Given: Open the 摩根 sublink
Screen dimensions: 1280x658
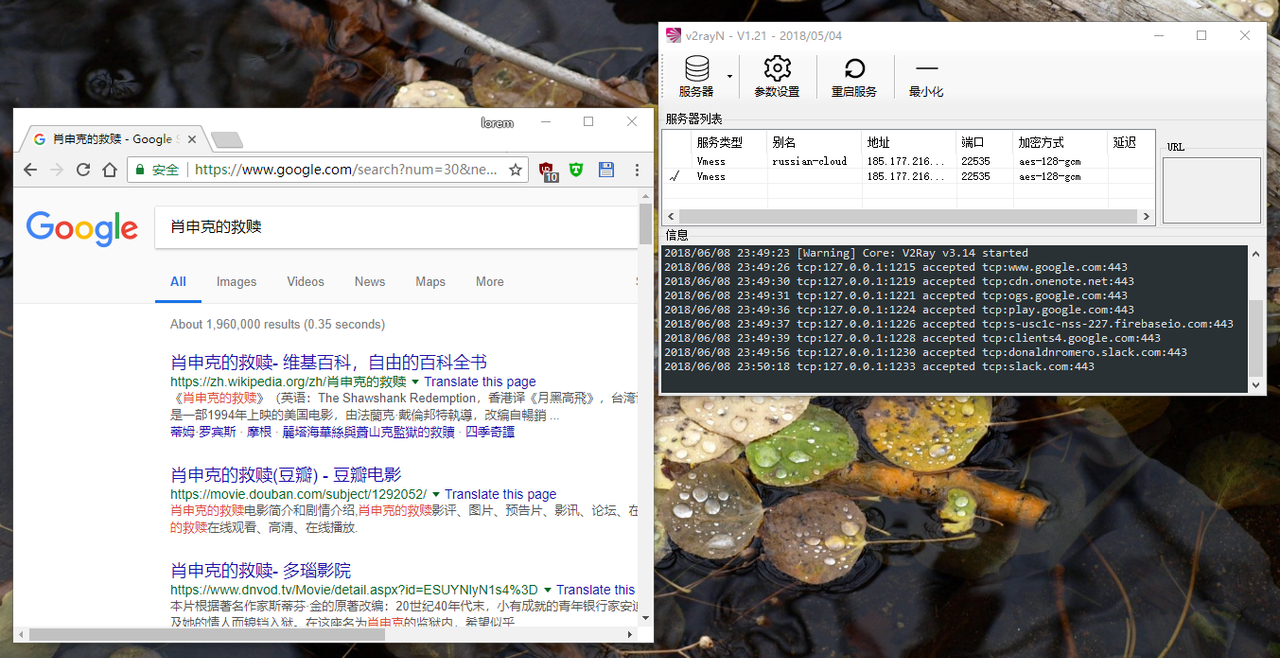Looking at the screenshot, I should point(259,432).
